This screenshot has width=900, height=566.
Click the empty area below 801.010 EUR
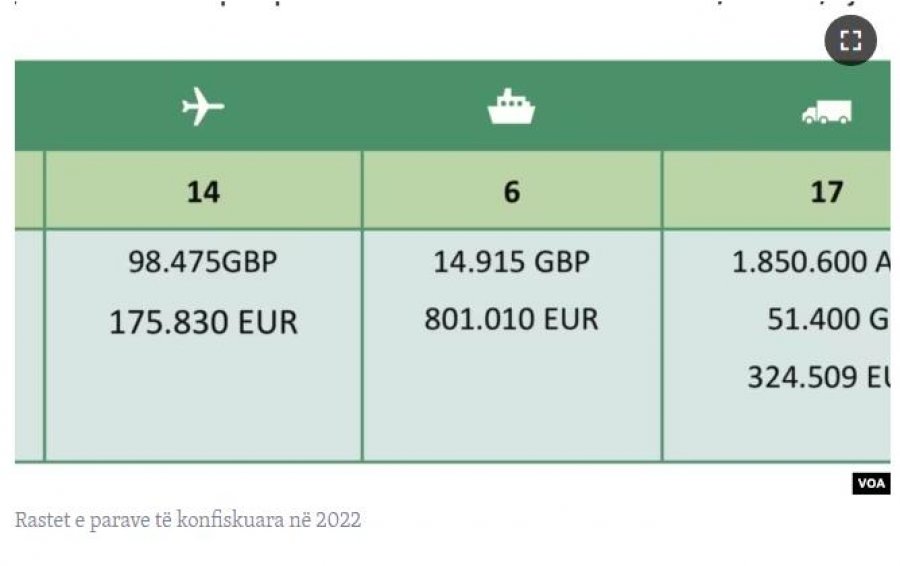pyautogui.click(x=511, y=400)
